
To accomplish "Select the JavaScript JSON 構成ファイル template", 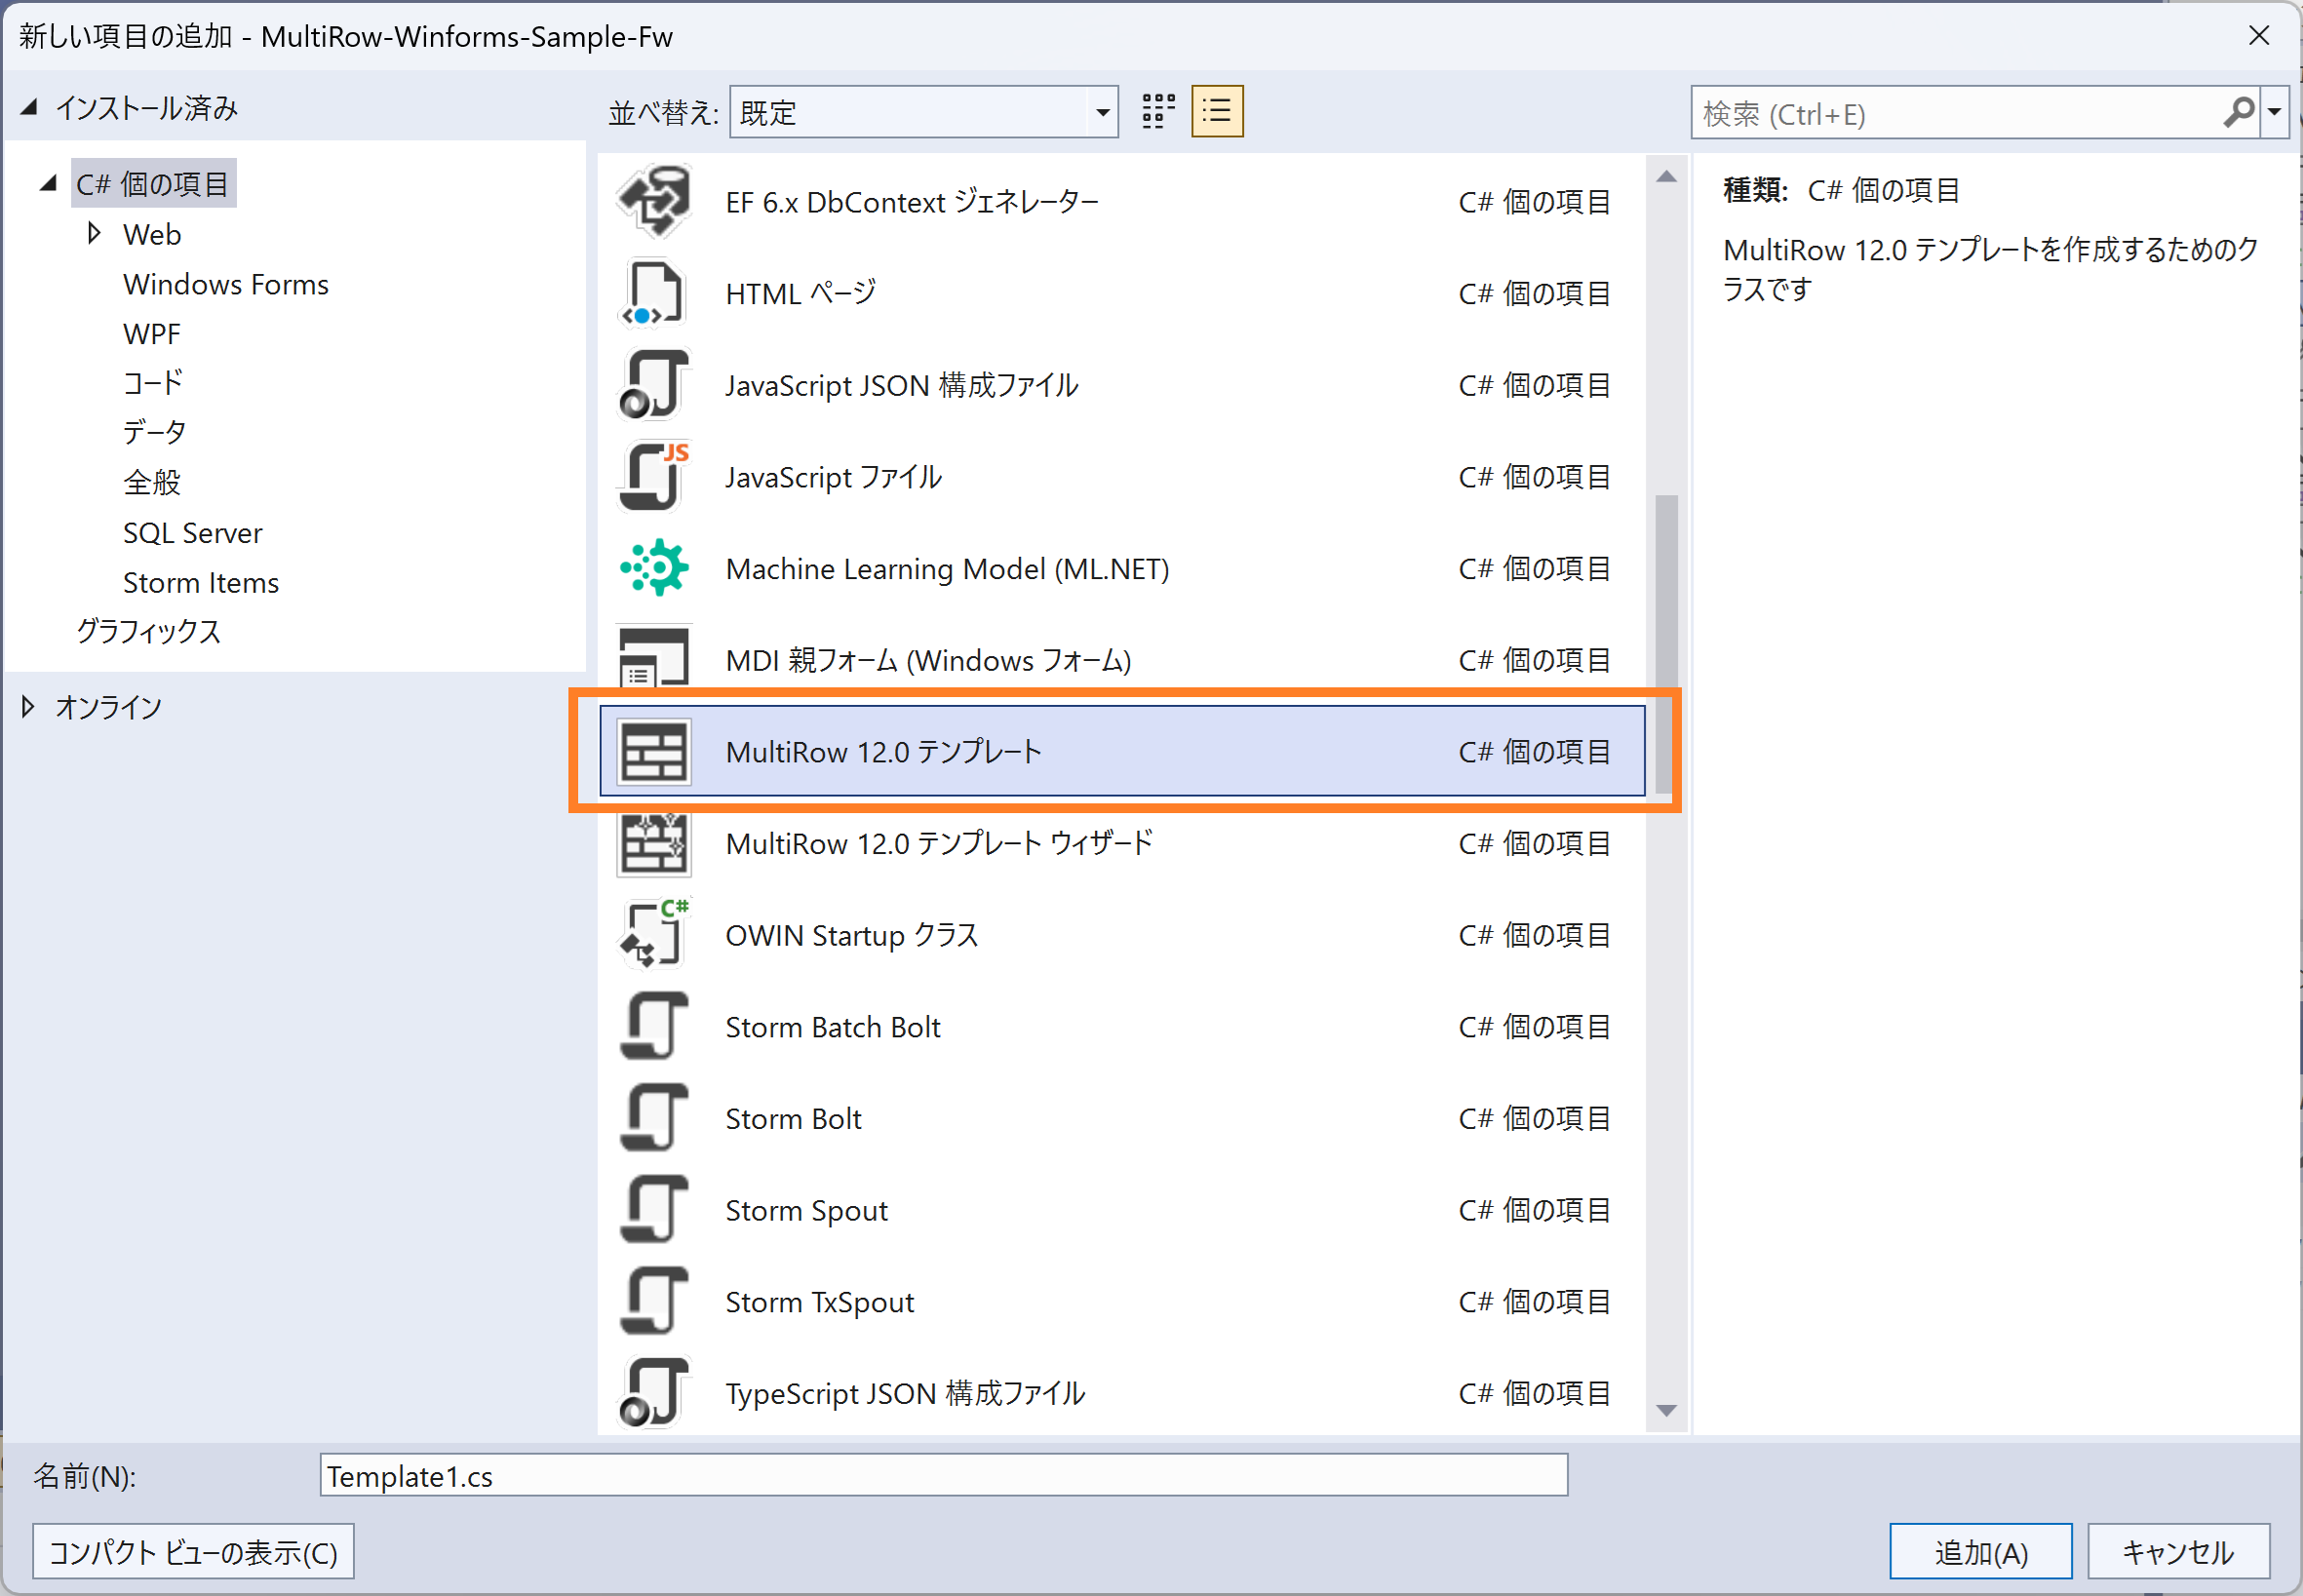I will tap(1122, 385).
